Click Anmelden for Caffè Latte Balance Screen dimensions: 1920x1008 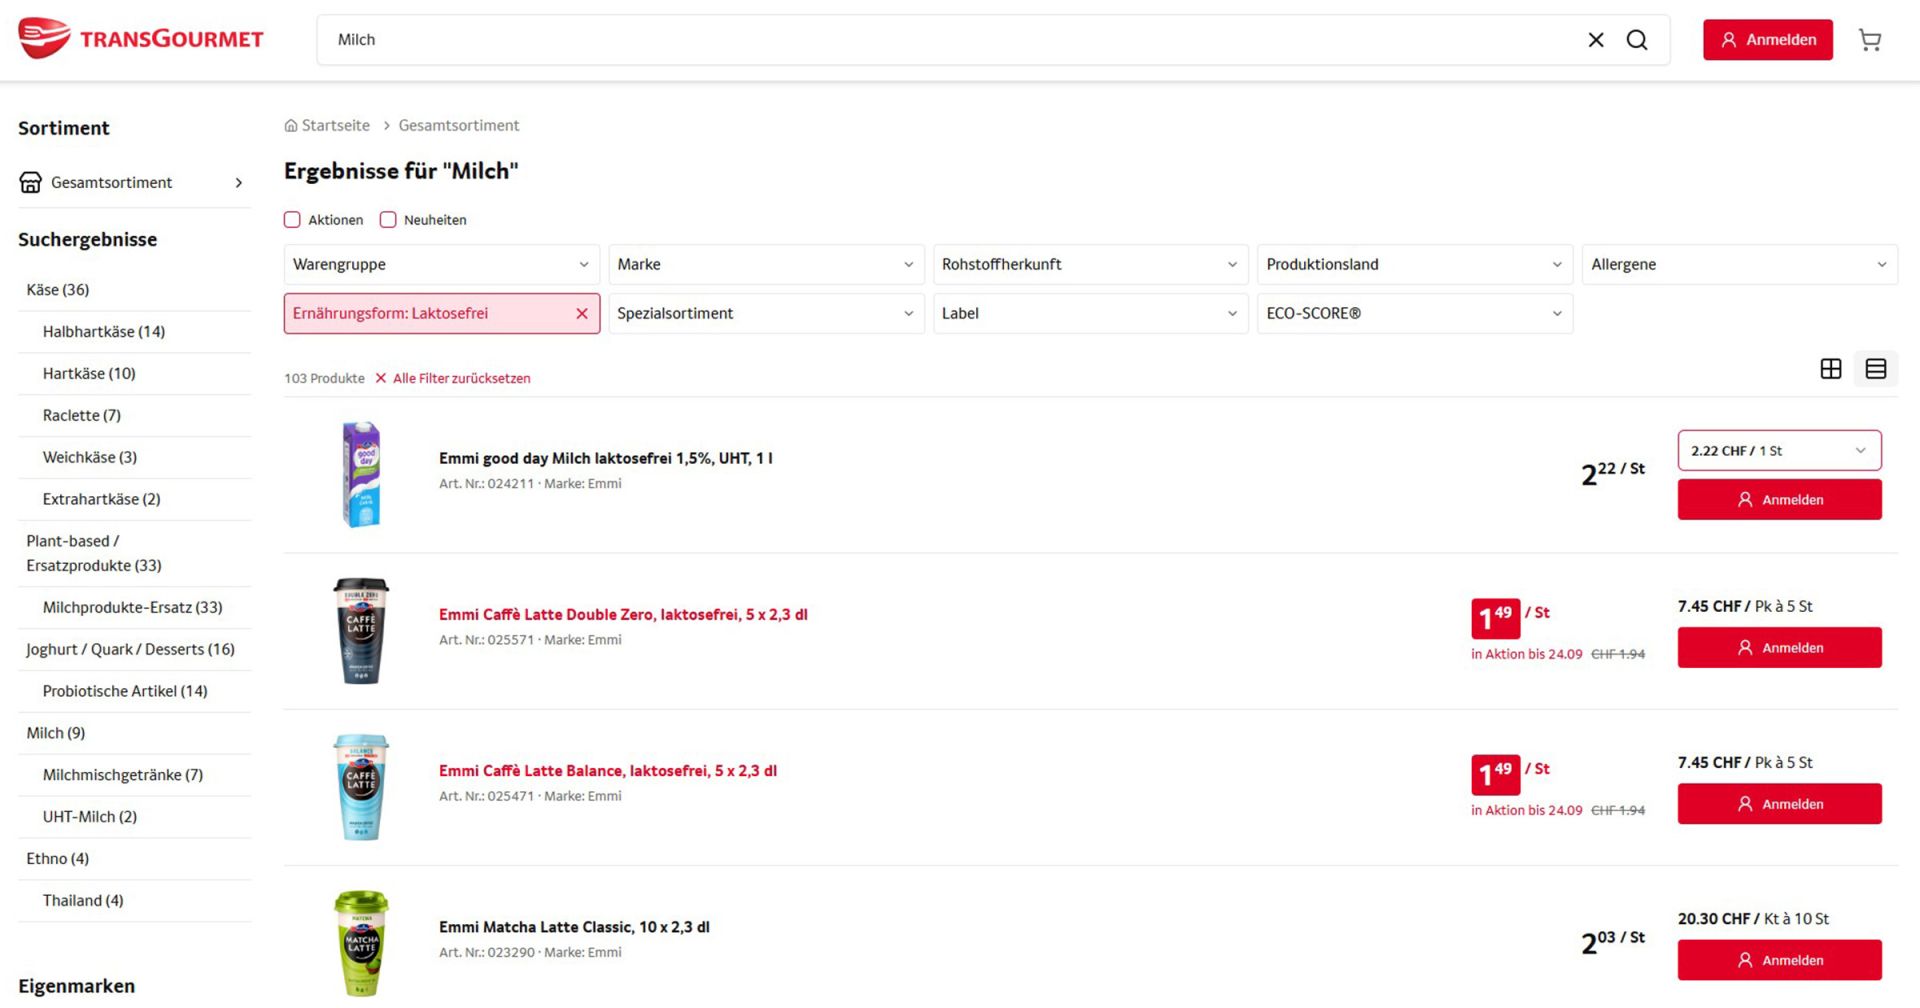coord(1779,804)
